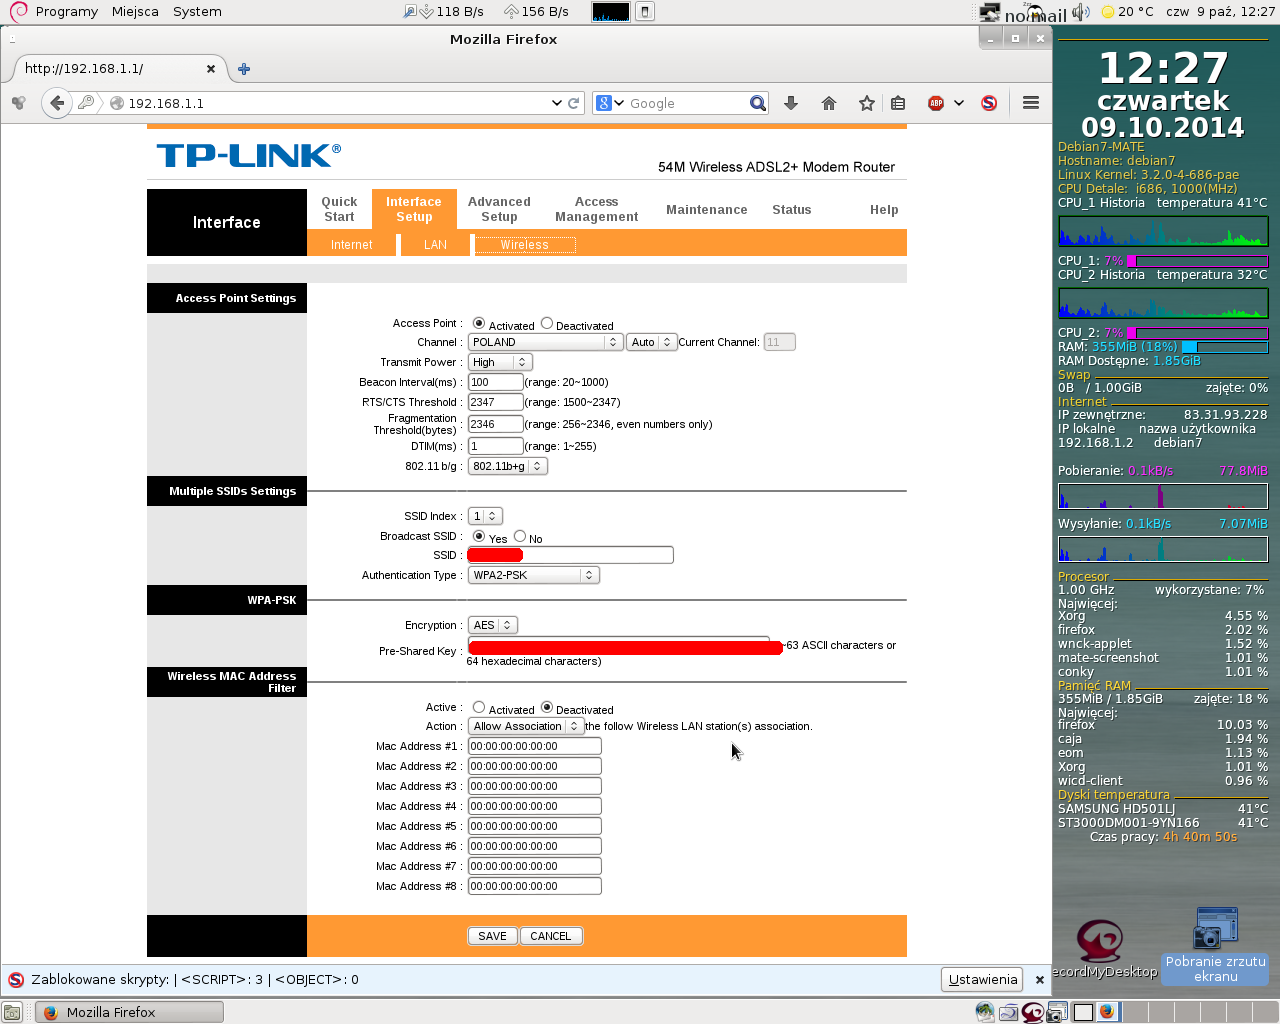Open the Authentication Type dropdown
This screenshot has height=1024, width=1280.
tap(533, 575)
